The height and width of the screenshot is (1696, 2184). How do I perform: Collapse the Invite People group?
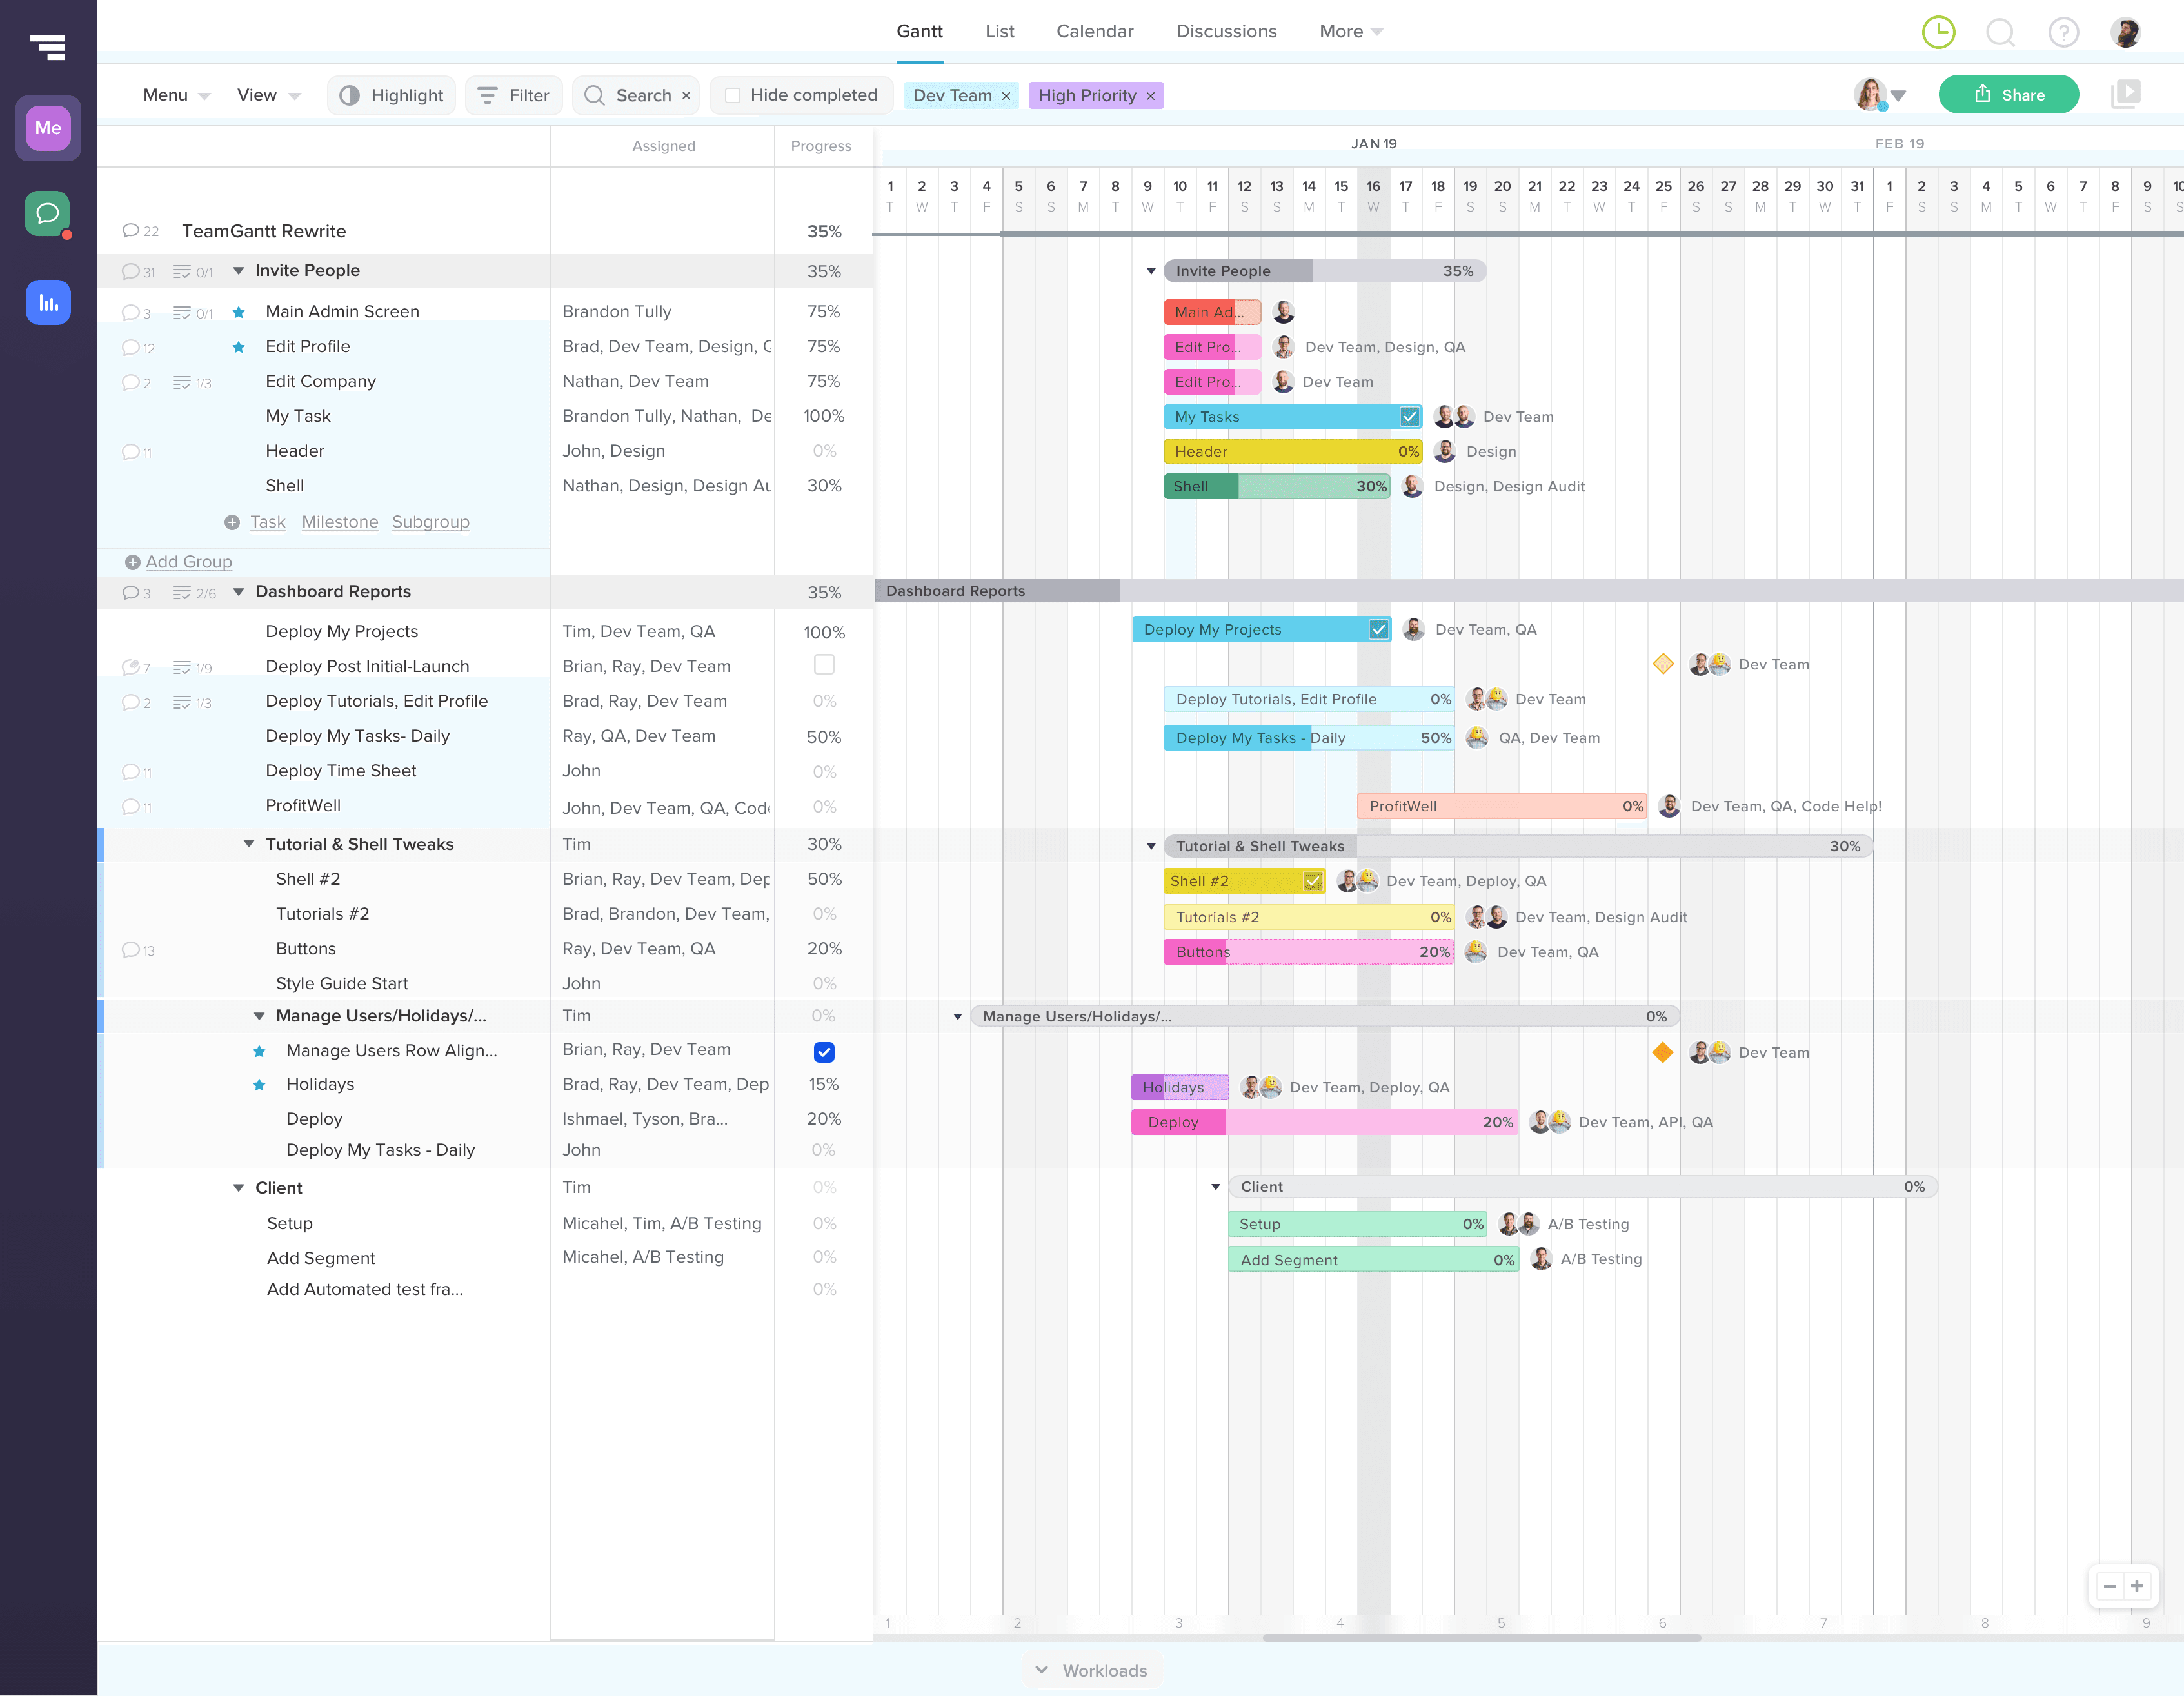[239, 271]
